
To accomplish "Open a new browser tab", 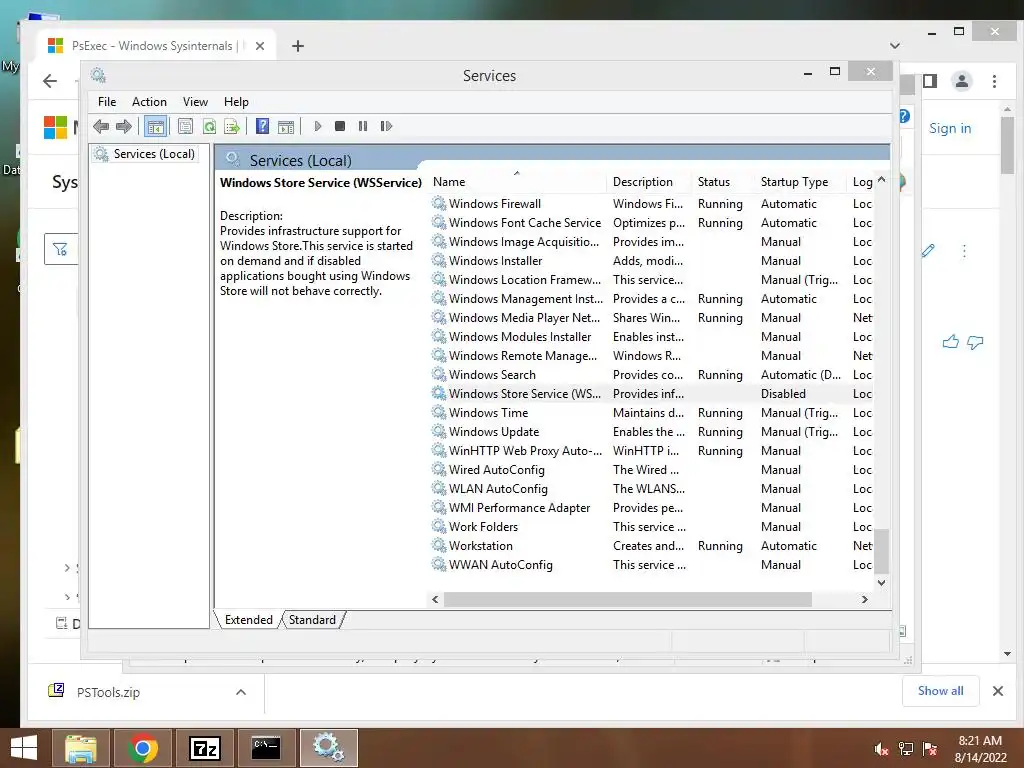I will click(x=298, y=46).
